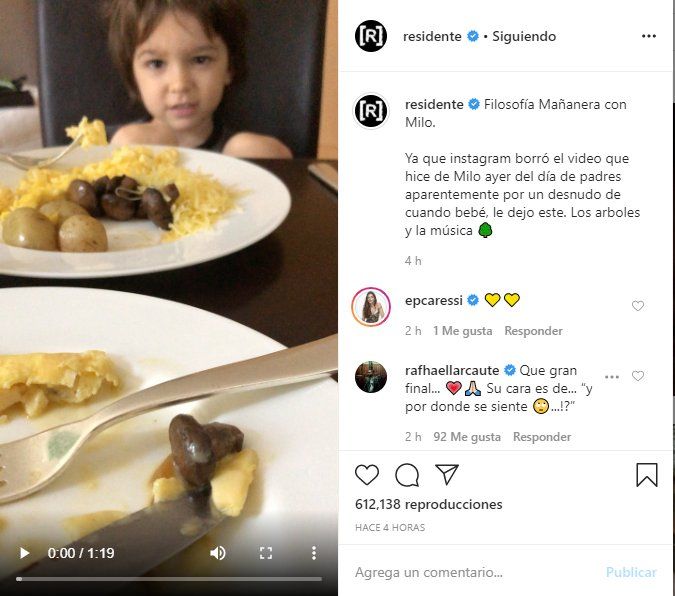Reply to epcaressi's comment
This screenshot has height=596, width=675.
(x=533, y=331)
